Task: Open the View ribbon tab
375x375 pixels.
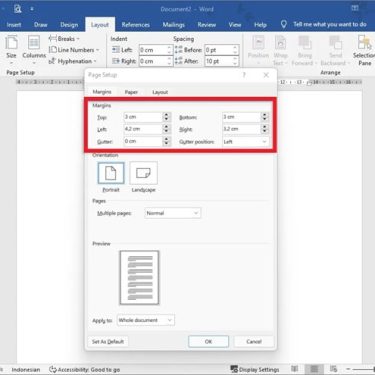Action: (x=235, y=25)
